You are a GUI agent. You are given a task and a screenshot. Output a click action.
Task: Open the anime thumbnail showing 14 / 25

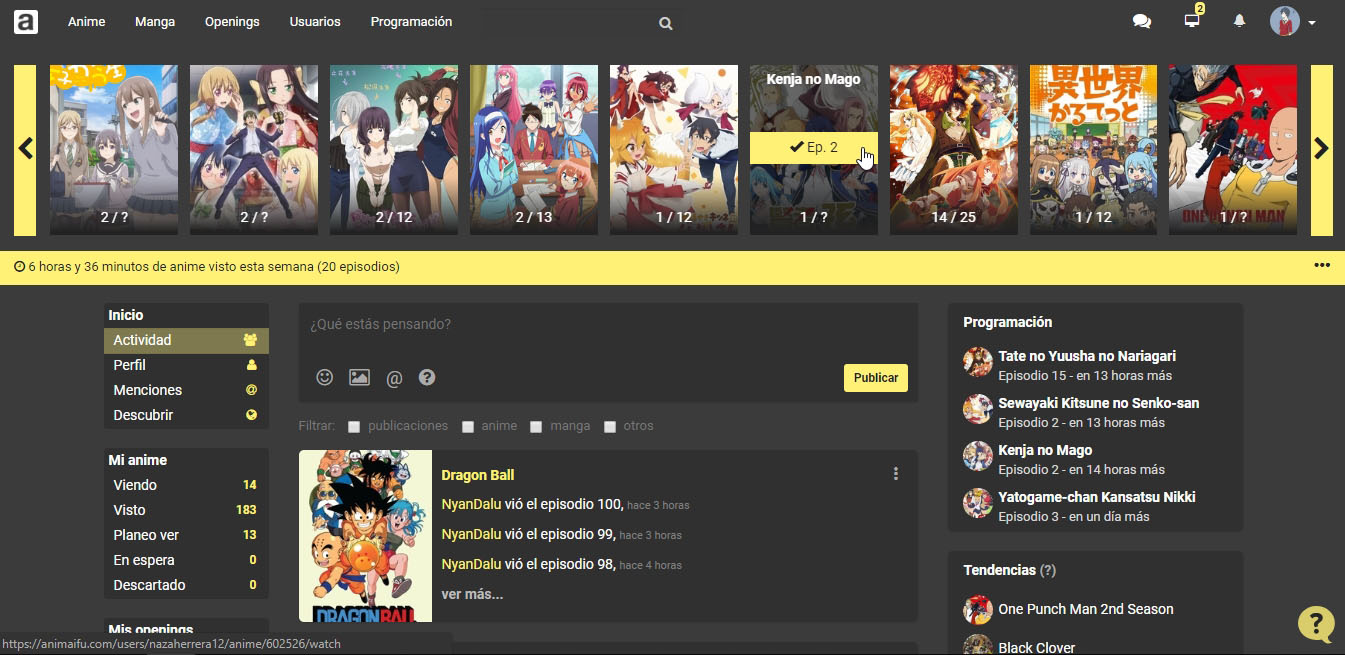[953, 150]
